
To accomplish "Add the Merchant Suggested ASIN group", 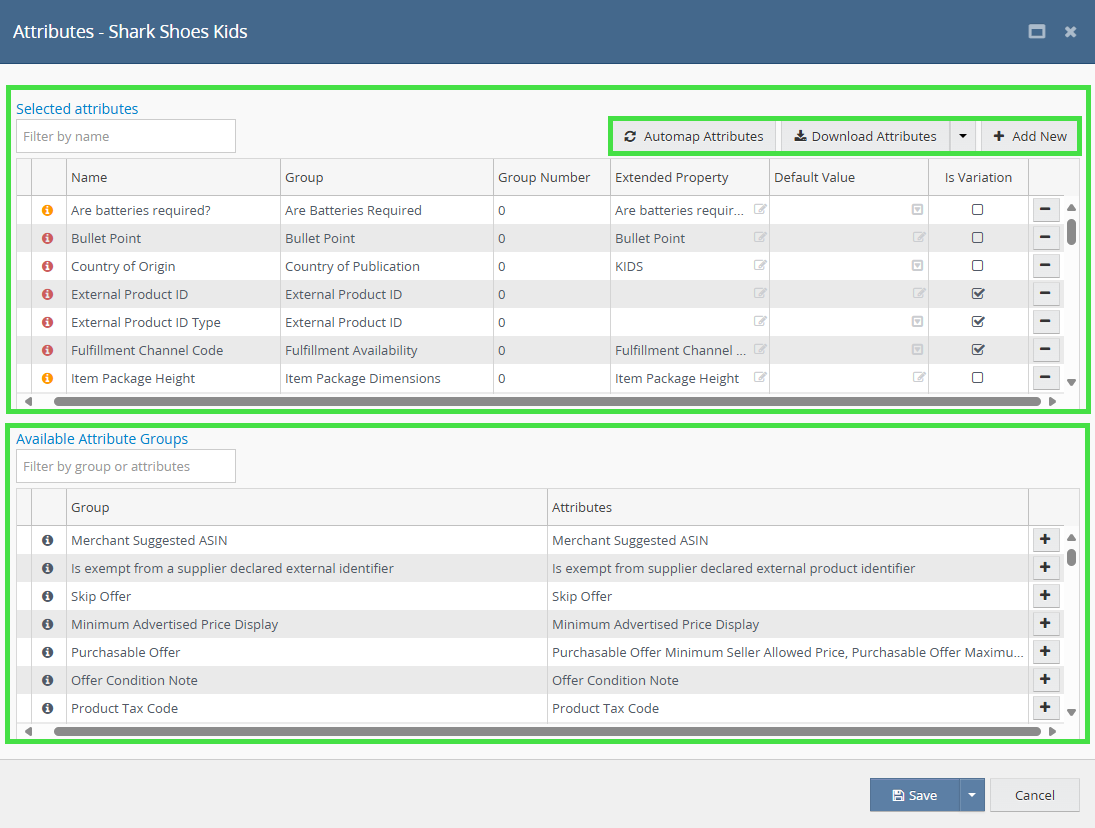I will coord(1044,540).
